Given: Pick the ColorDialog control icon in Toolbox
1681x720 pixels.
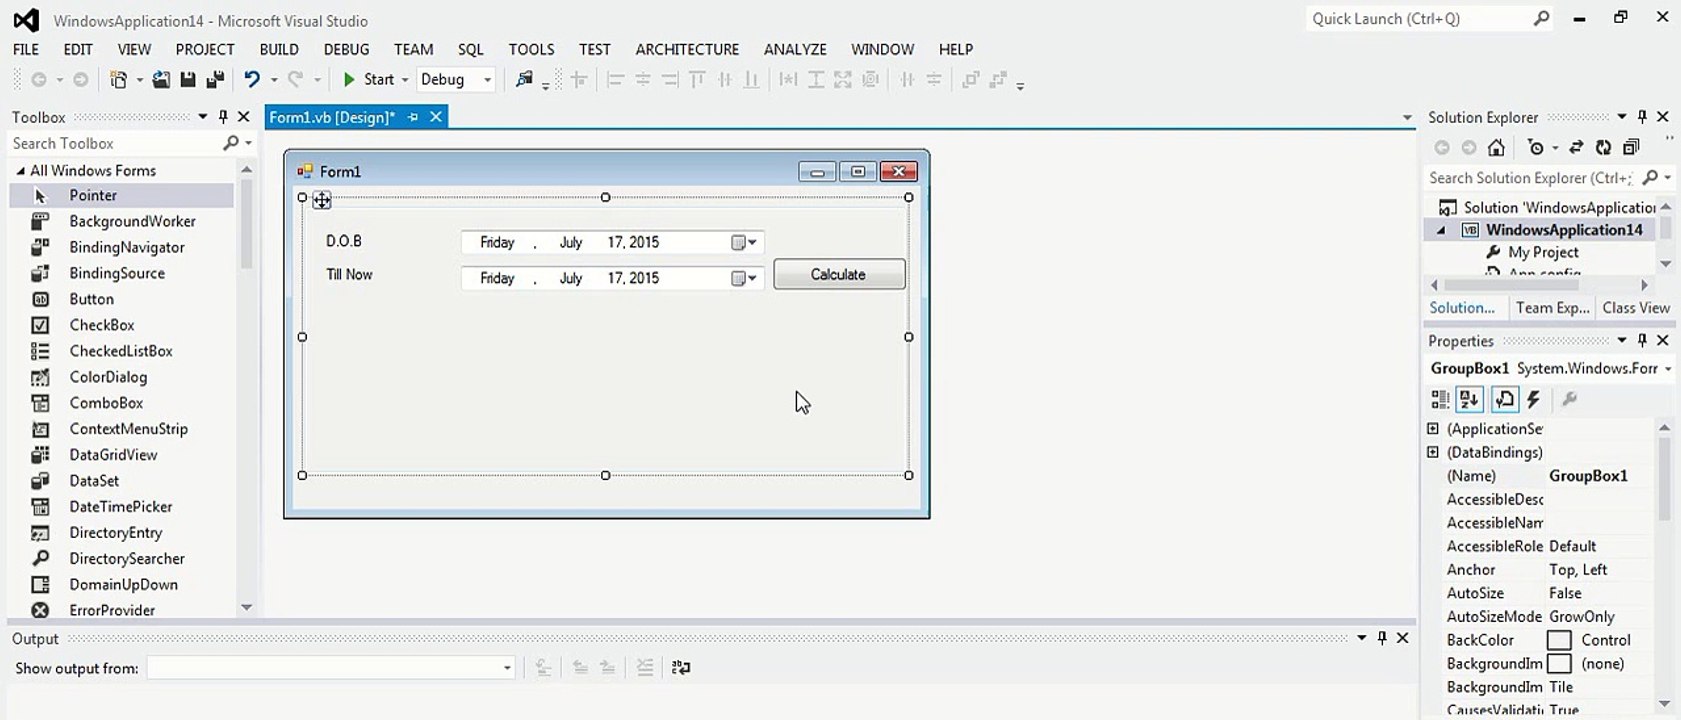Looking at the screenshot, I should 40,377.
